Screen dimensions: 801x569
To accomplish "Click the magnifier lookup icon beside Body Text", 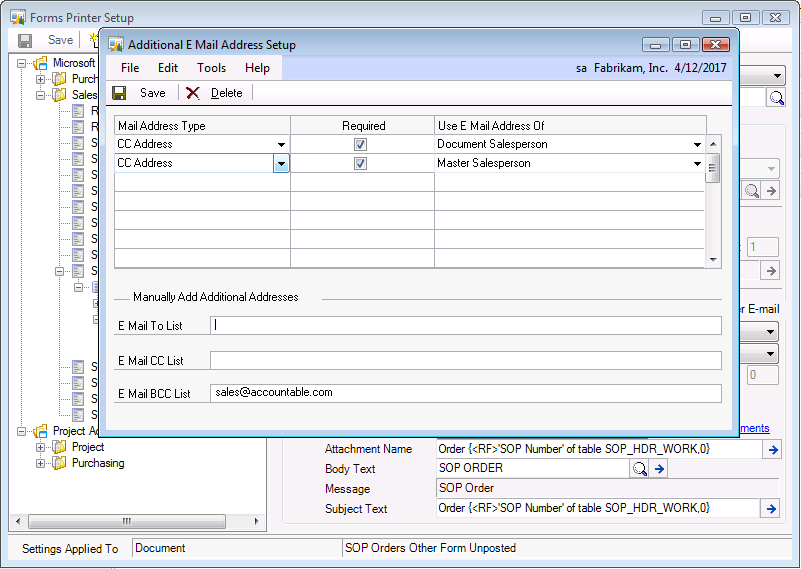I will 638,469.
